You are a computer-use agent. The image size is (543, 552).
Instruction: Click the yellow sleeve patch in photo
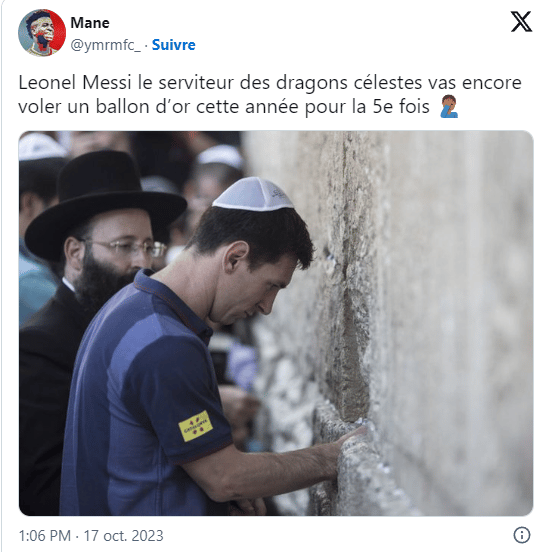point(195,426)
